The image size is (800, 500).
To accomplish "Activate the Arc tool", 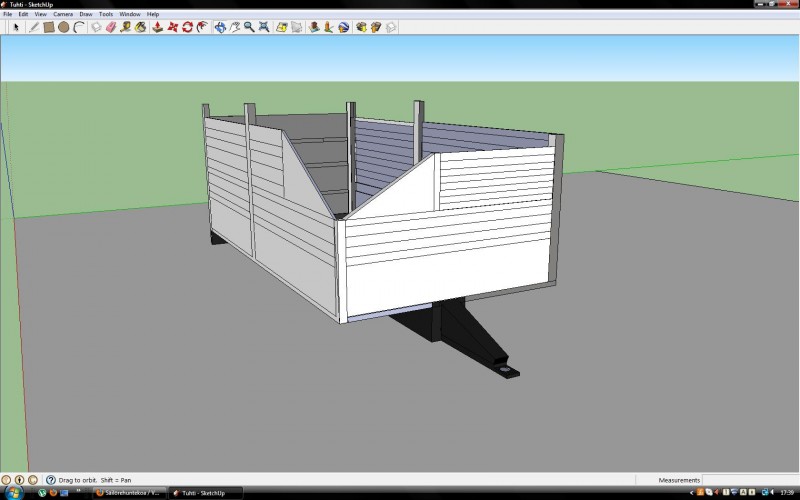I will pyautogui.click(x=79, y=27).
